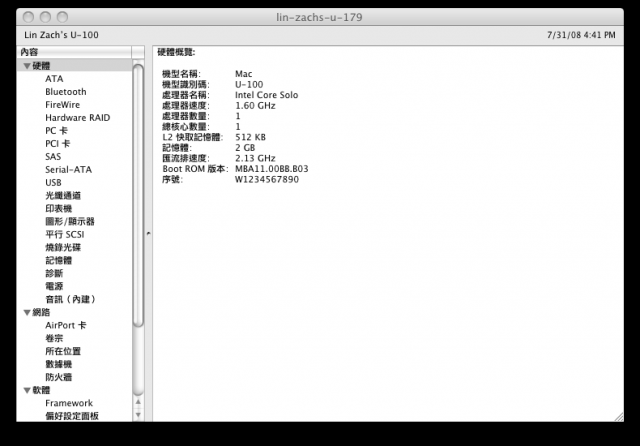Screen dimensions: 640x446
Task: Select 音訊（內建）entry
Action: coord(70,300)
